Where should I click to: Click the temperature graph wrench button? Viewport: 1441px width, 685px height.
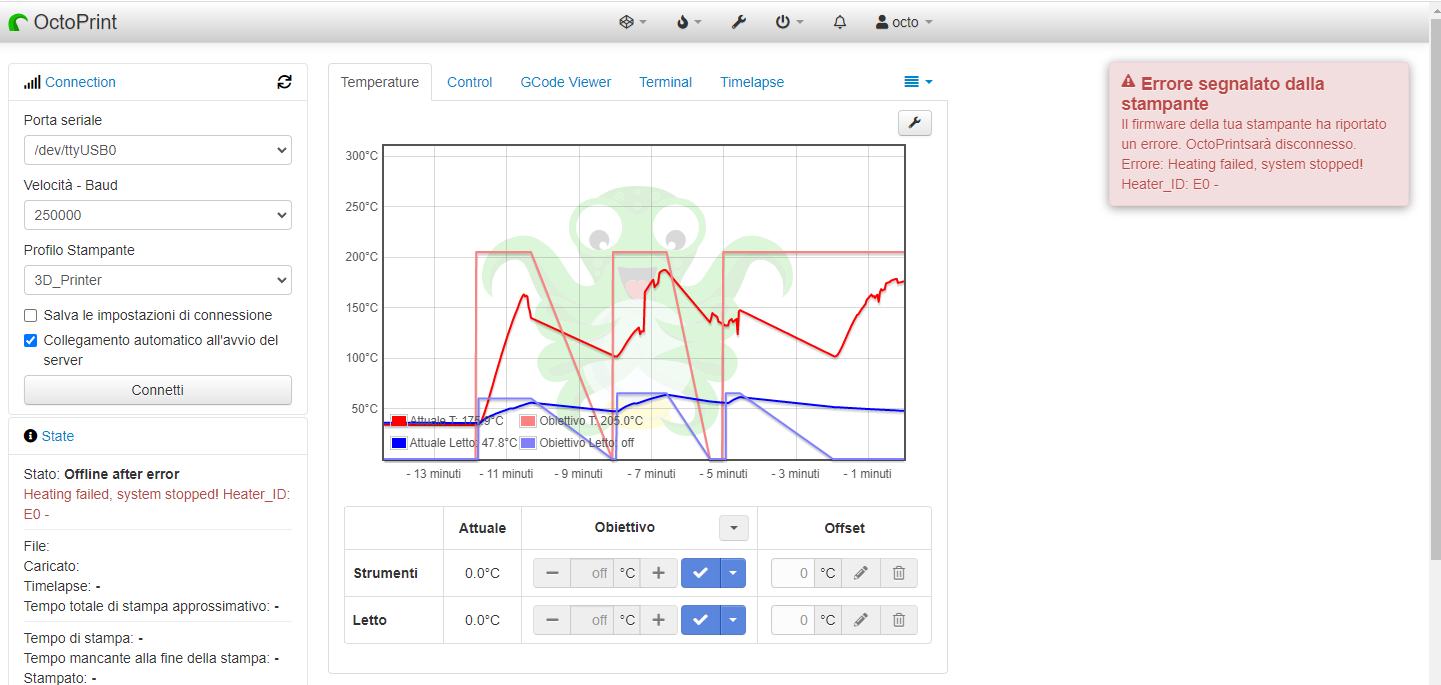tap(915, 123)
